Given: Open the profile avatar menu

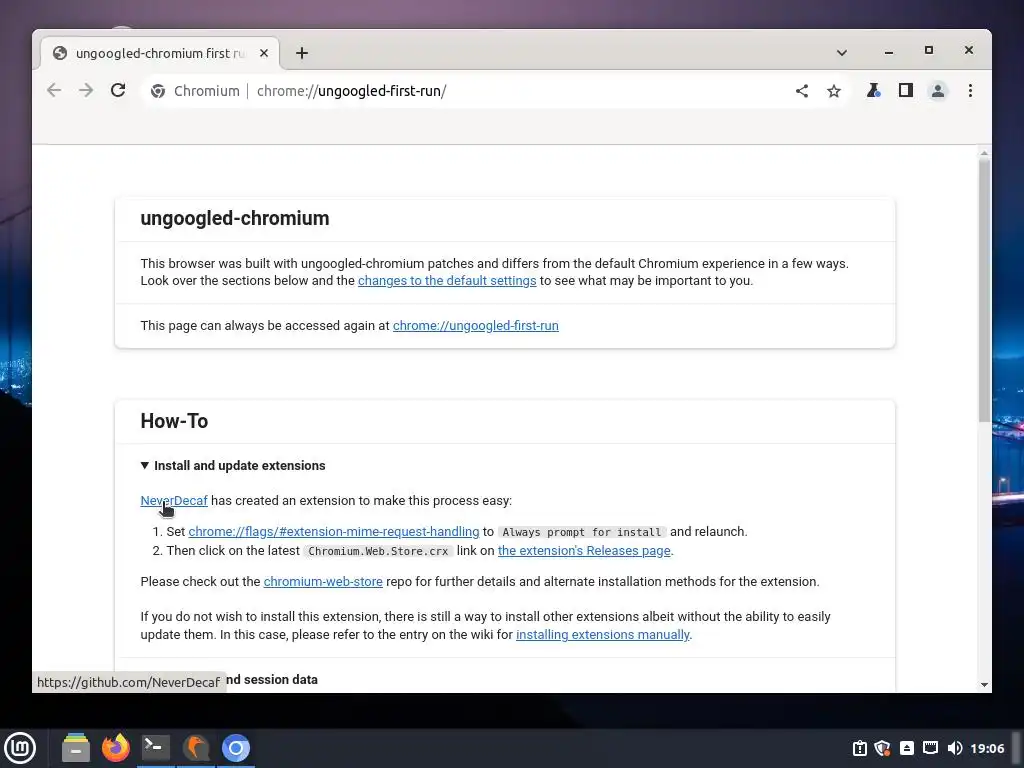Looking at the screenshot, I should click(x=938, y=91).
